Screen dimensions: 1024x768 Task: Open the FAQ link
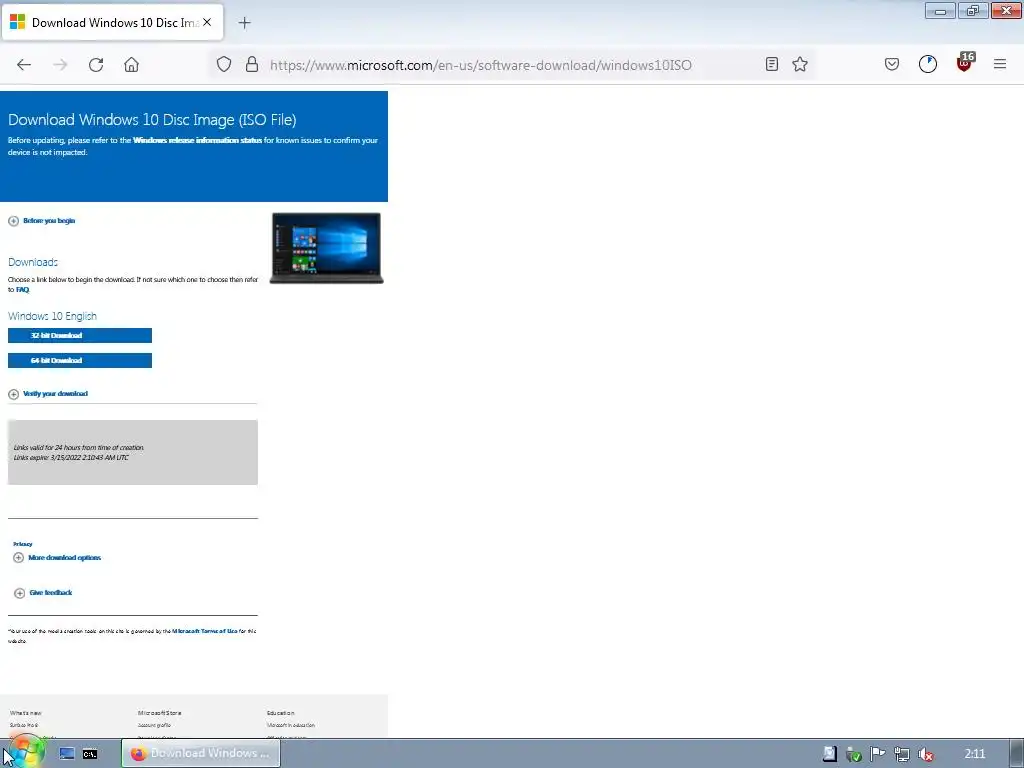pos(23,290)
